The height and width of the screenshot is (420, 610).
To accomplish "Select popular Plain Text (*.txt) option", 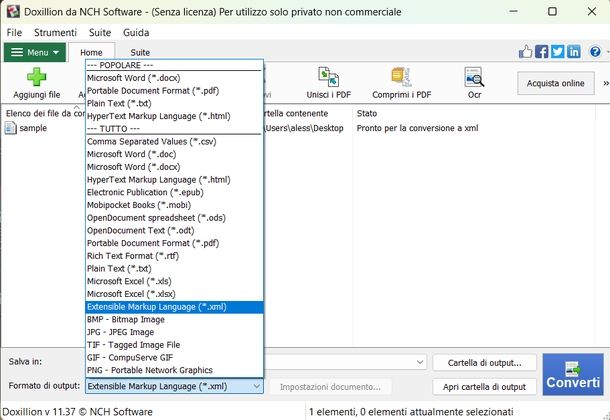I will 174,103.
